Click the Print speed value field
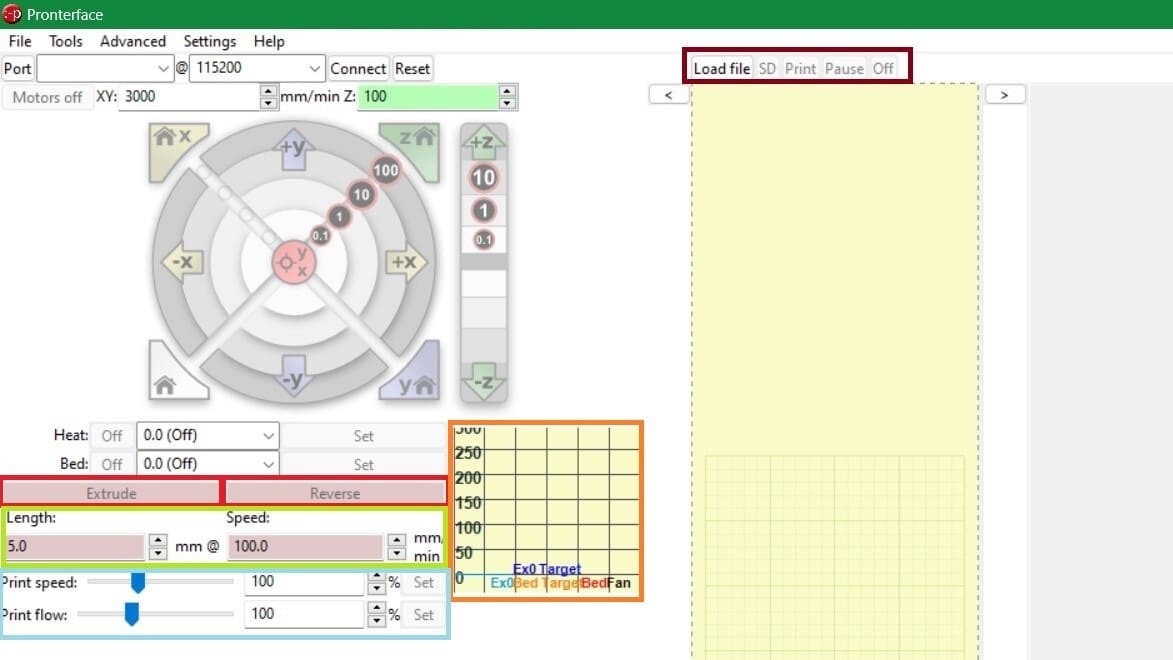1173x660 pixels. 305,582
